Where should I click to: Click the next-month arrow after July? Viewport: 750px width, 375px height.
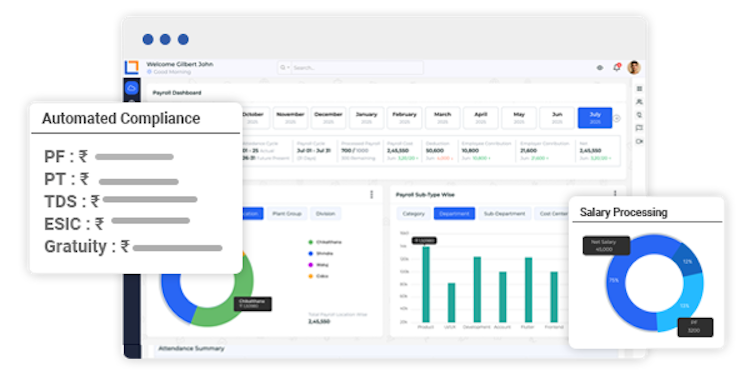click(617, 118)
